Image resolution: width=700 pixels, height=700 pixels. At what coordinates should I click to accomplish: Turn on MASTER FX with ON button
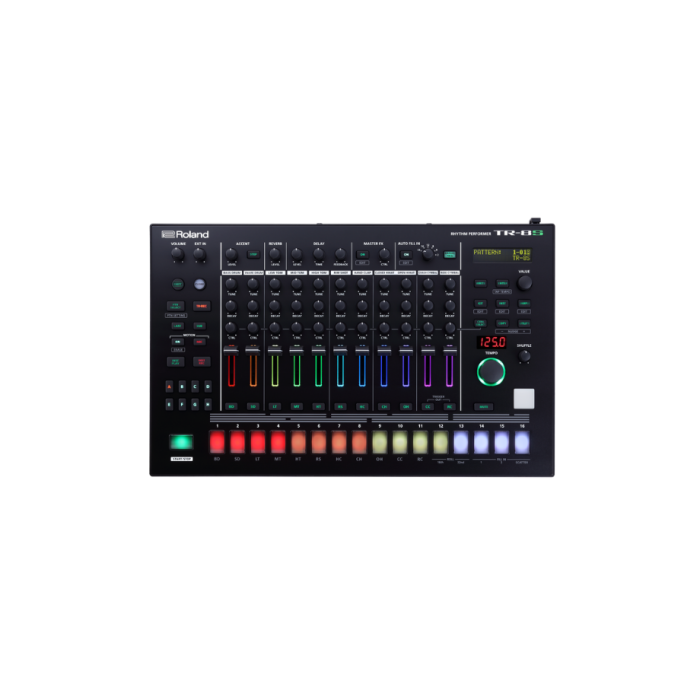pyautogui.click(x=362, y=254)
